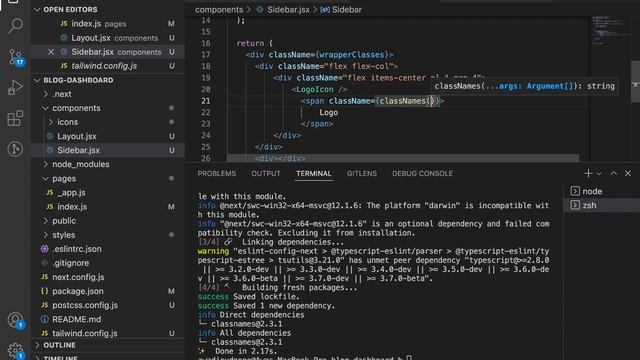
Task: Place cursor on line 22 Logo text
Action: (329, 113)
